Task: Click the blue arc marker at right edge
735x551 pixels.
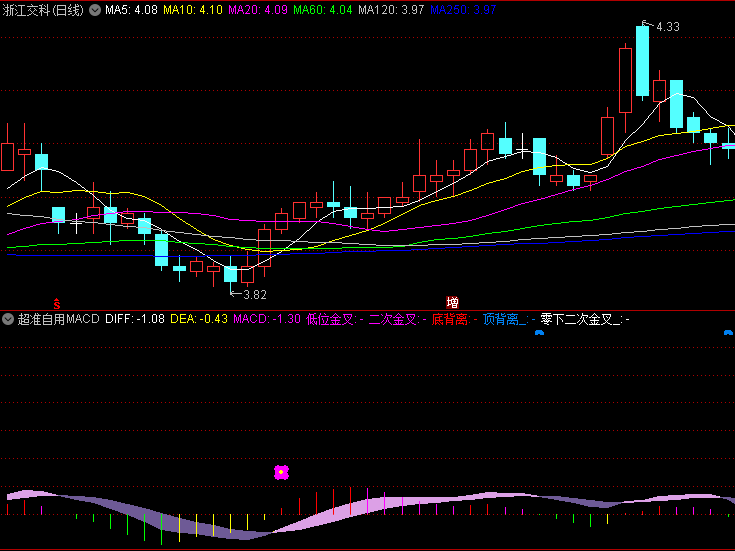Action: 729,332
